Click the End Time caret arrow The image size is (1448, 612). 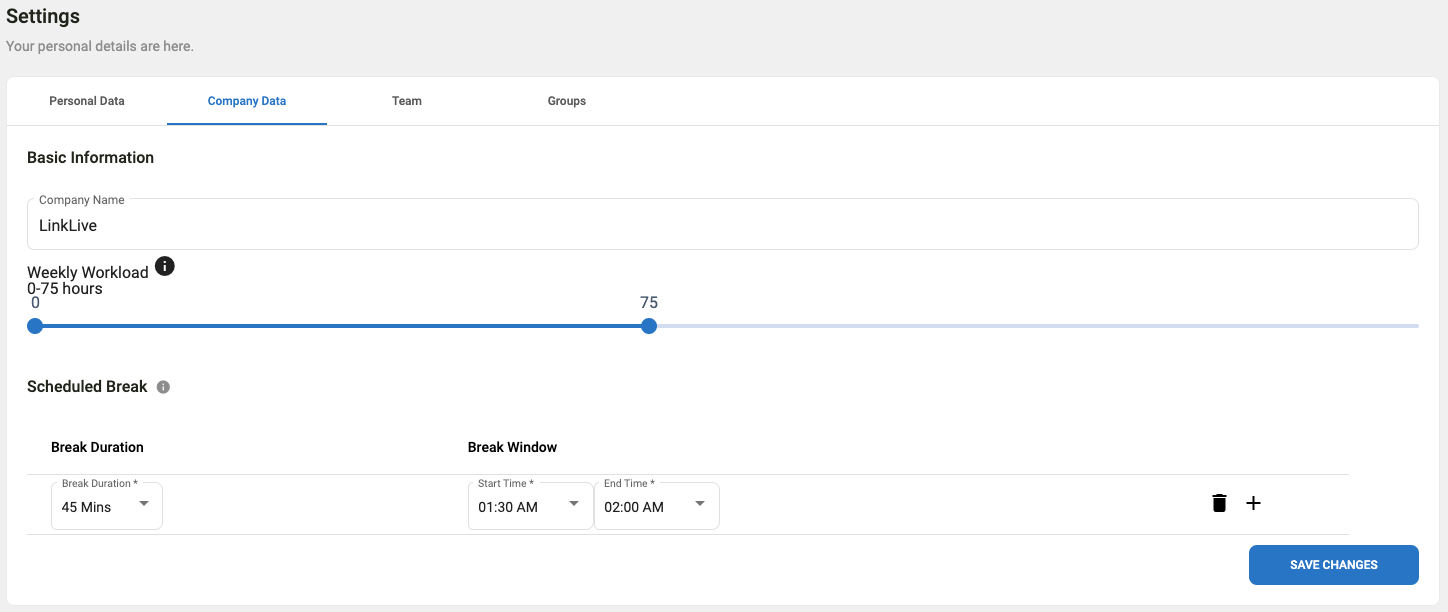coord(700,503)
